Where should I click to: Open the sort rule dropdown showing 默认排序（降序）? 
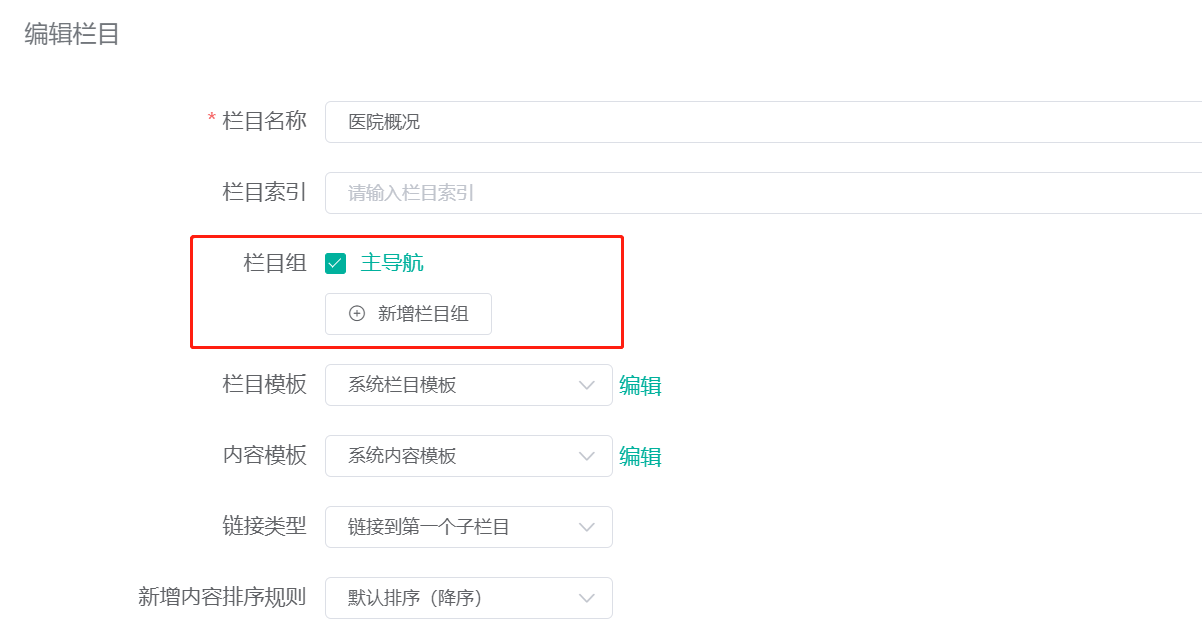click(x=468, y=597)
